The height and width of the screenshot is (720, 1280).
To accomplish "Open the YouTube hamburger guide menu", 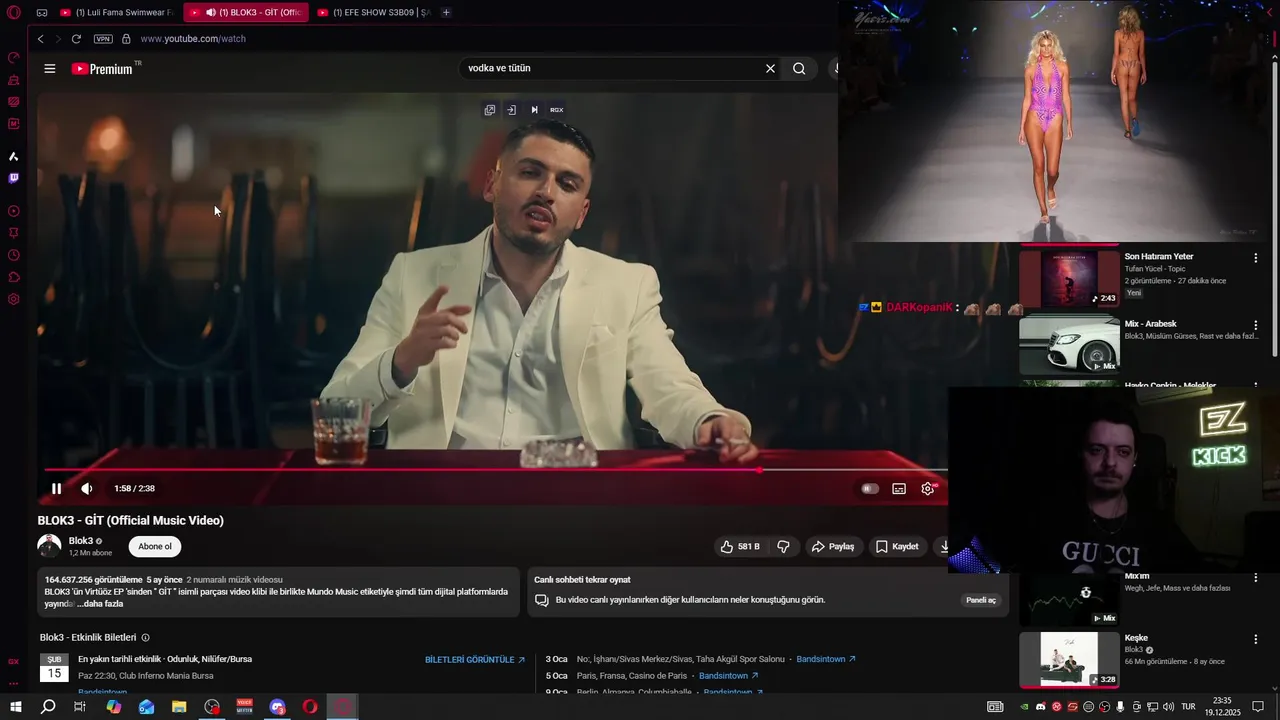I will click(49, 68).
